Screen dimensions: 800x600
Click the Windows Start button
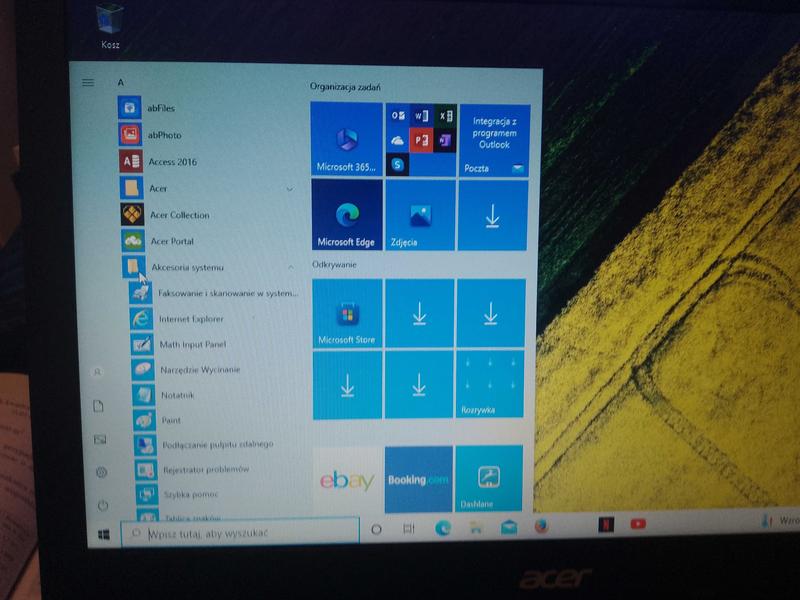(103, 535)
